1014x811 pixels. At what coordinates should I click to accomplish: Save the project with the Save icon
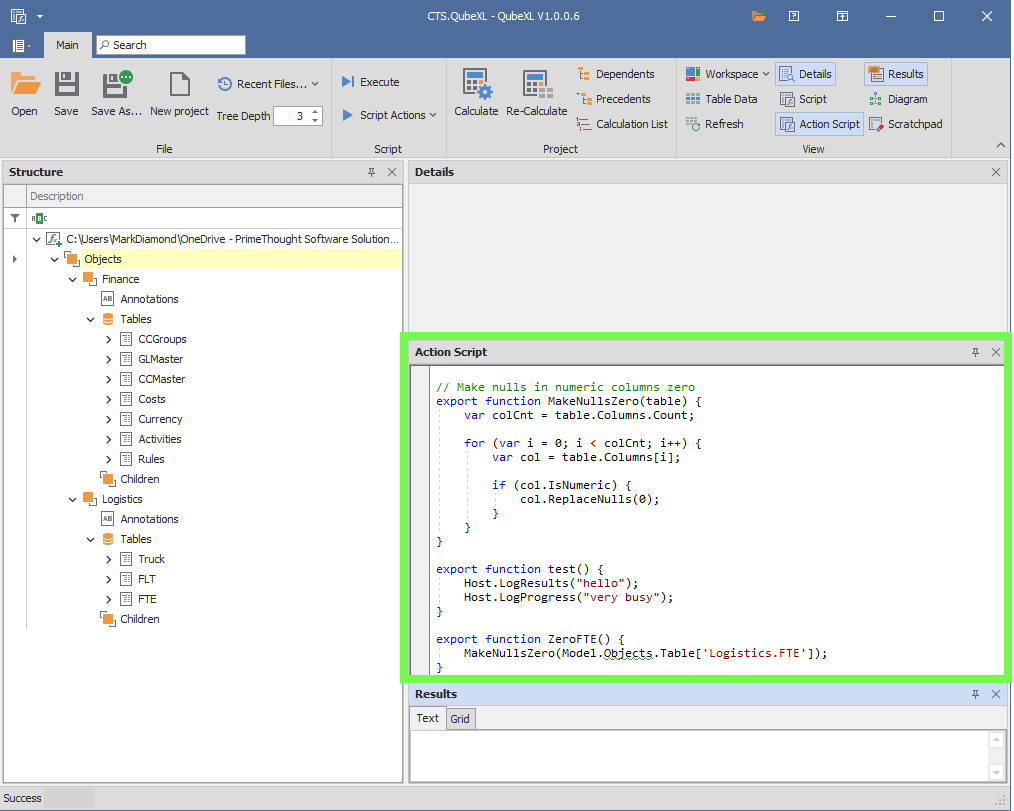point(66,93)
